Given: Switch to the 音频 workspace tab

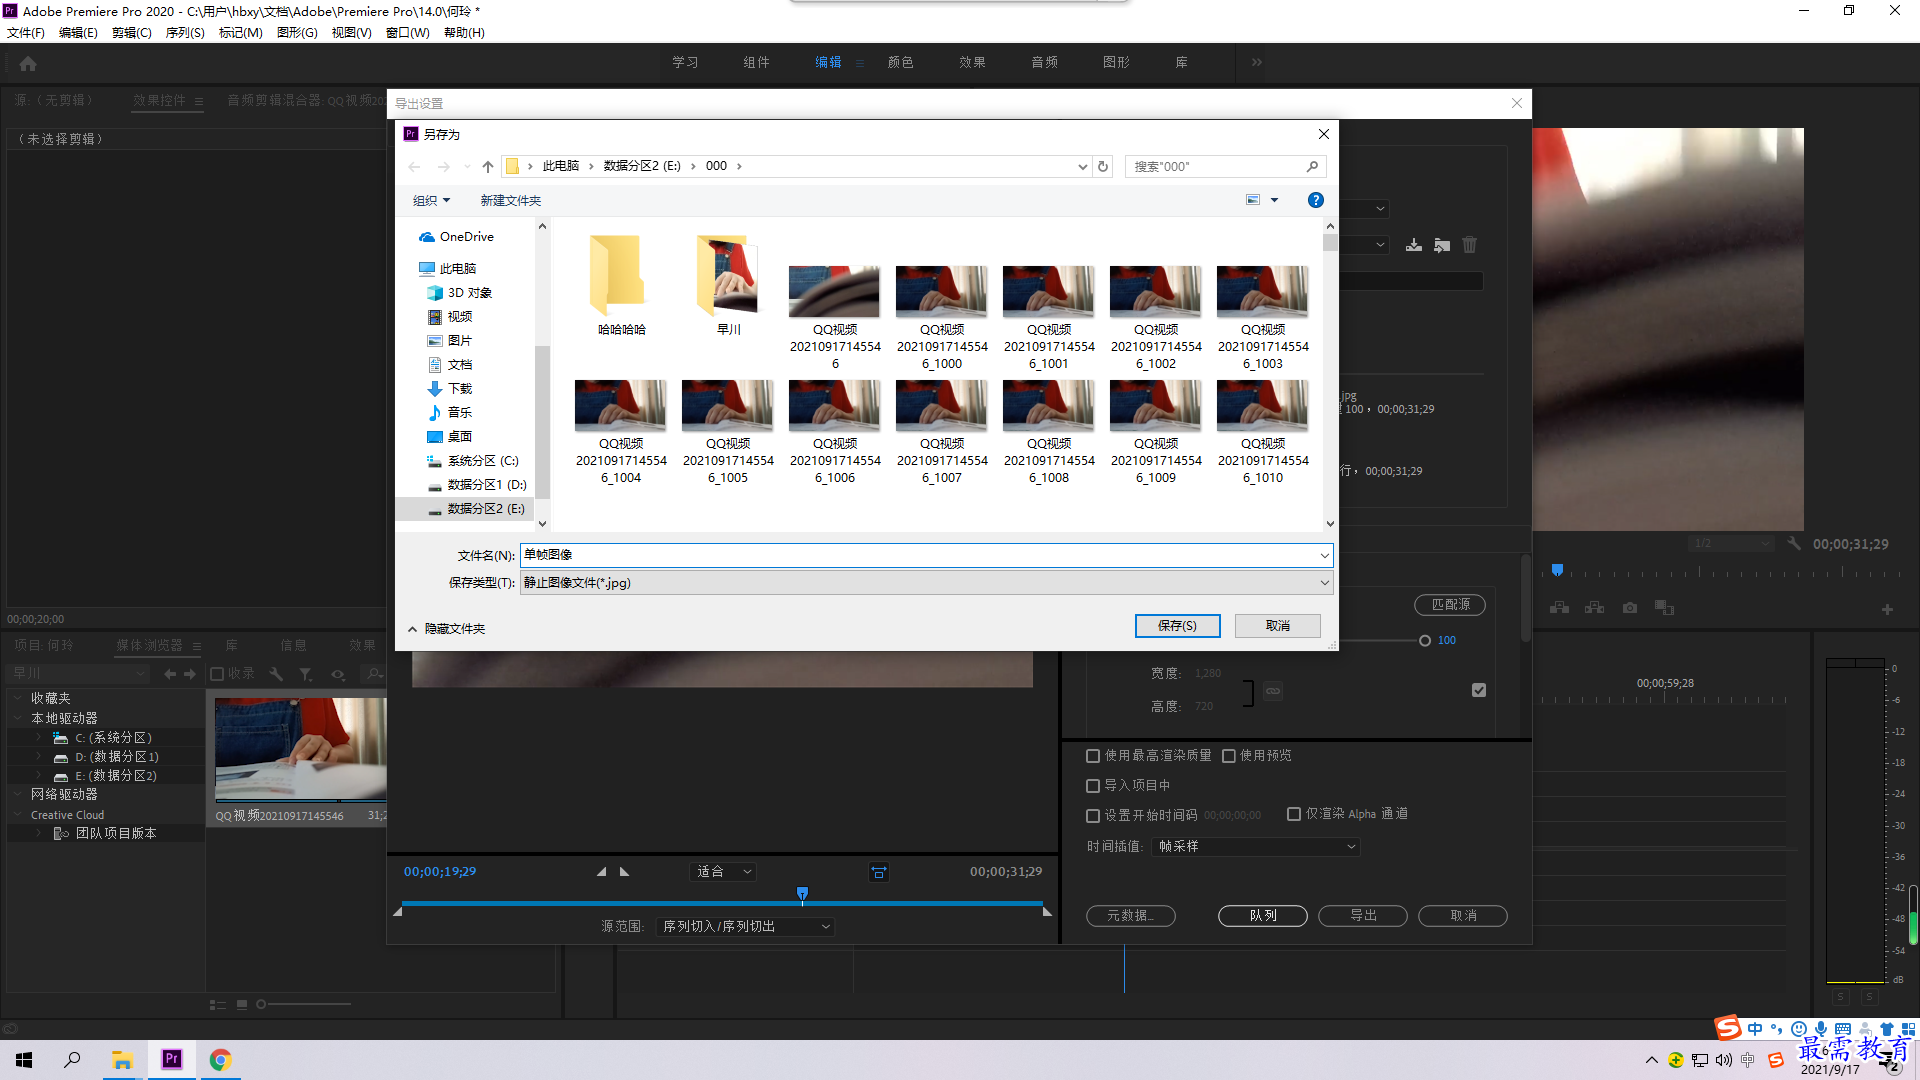Looking at the screenshot, I should [x=1044, y=62].
